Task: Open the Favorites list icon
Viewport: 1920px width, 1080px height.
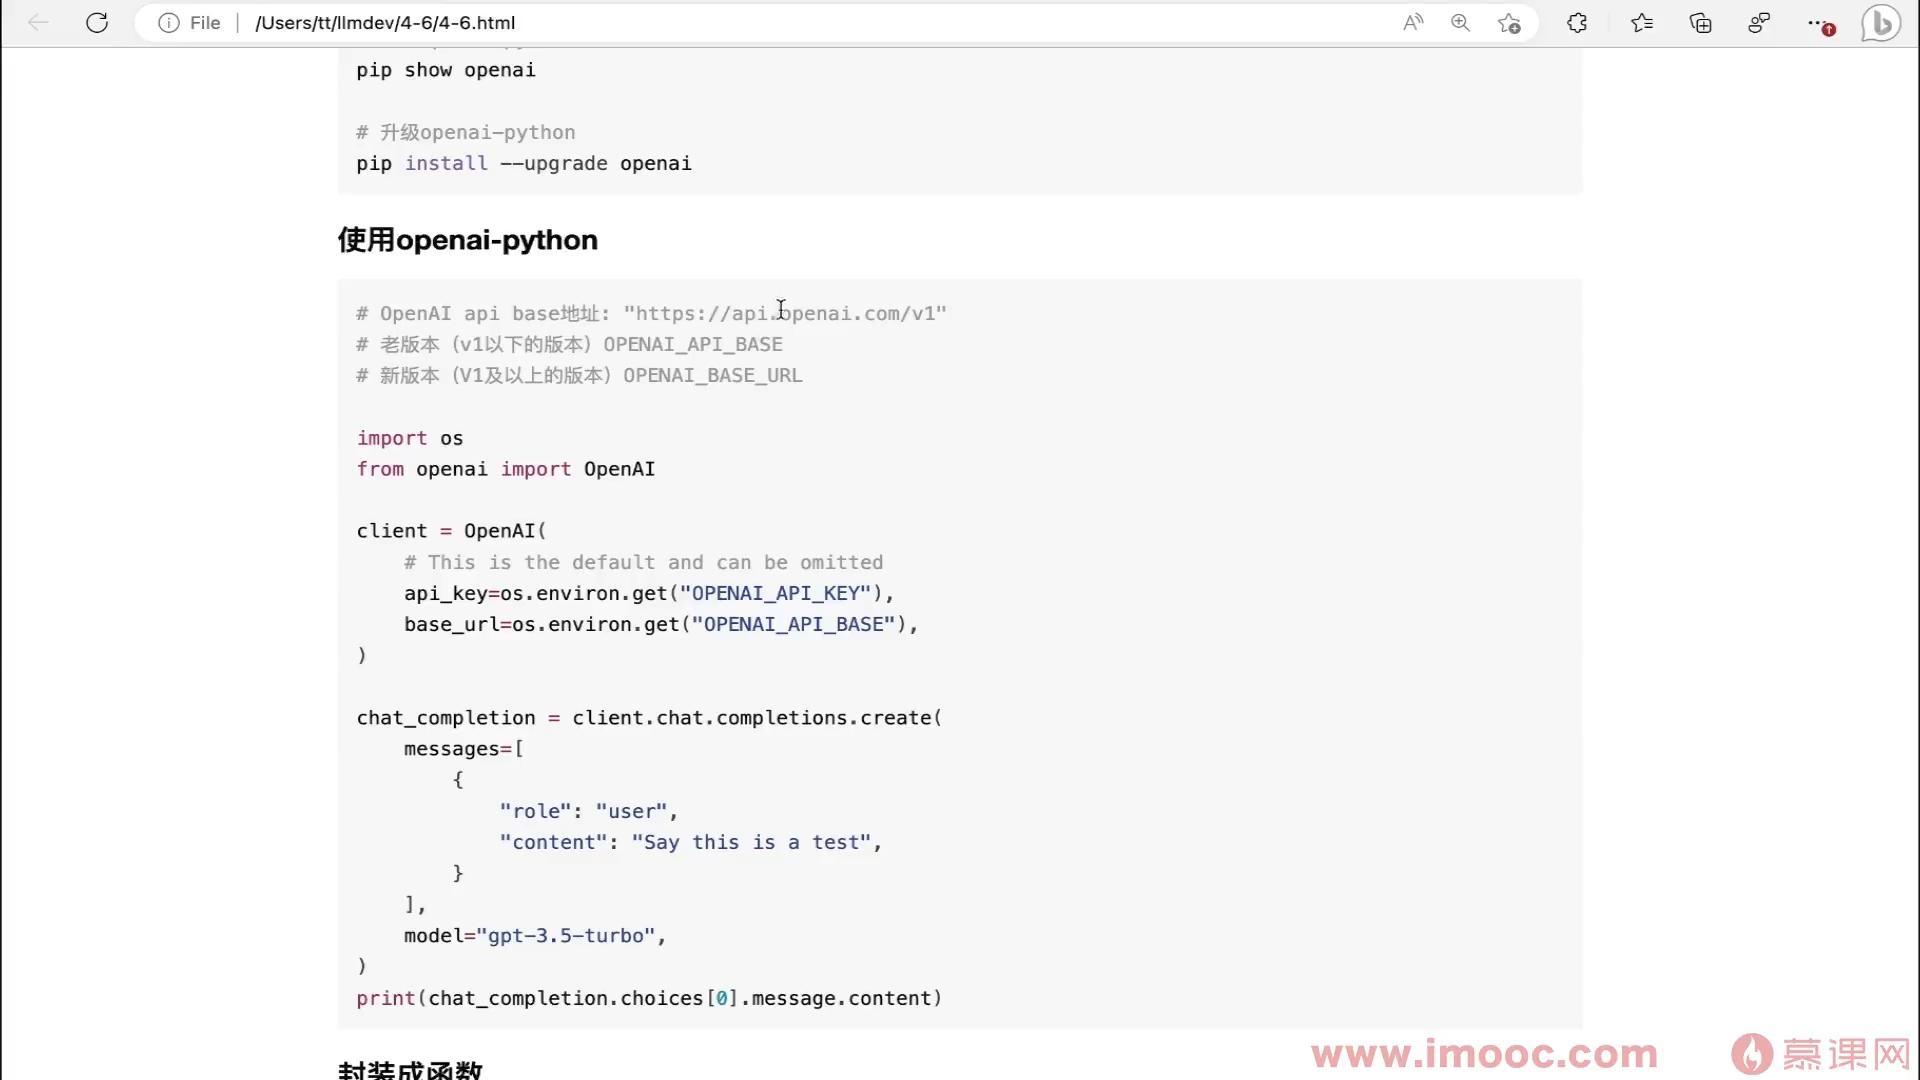Action: tap(1641, 22)
